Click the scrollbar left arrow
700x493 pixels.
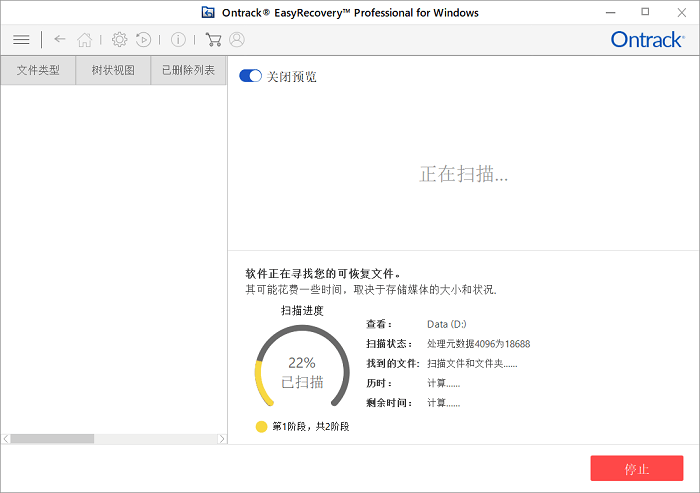coord(6,439)
